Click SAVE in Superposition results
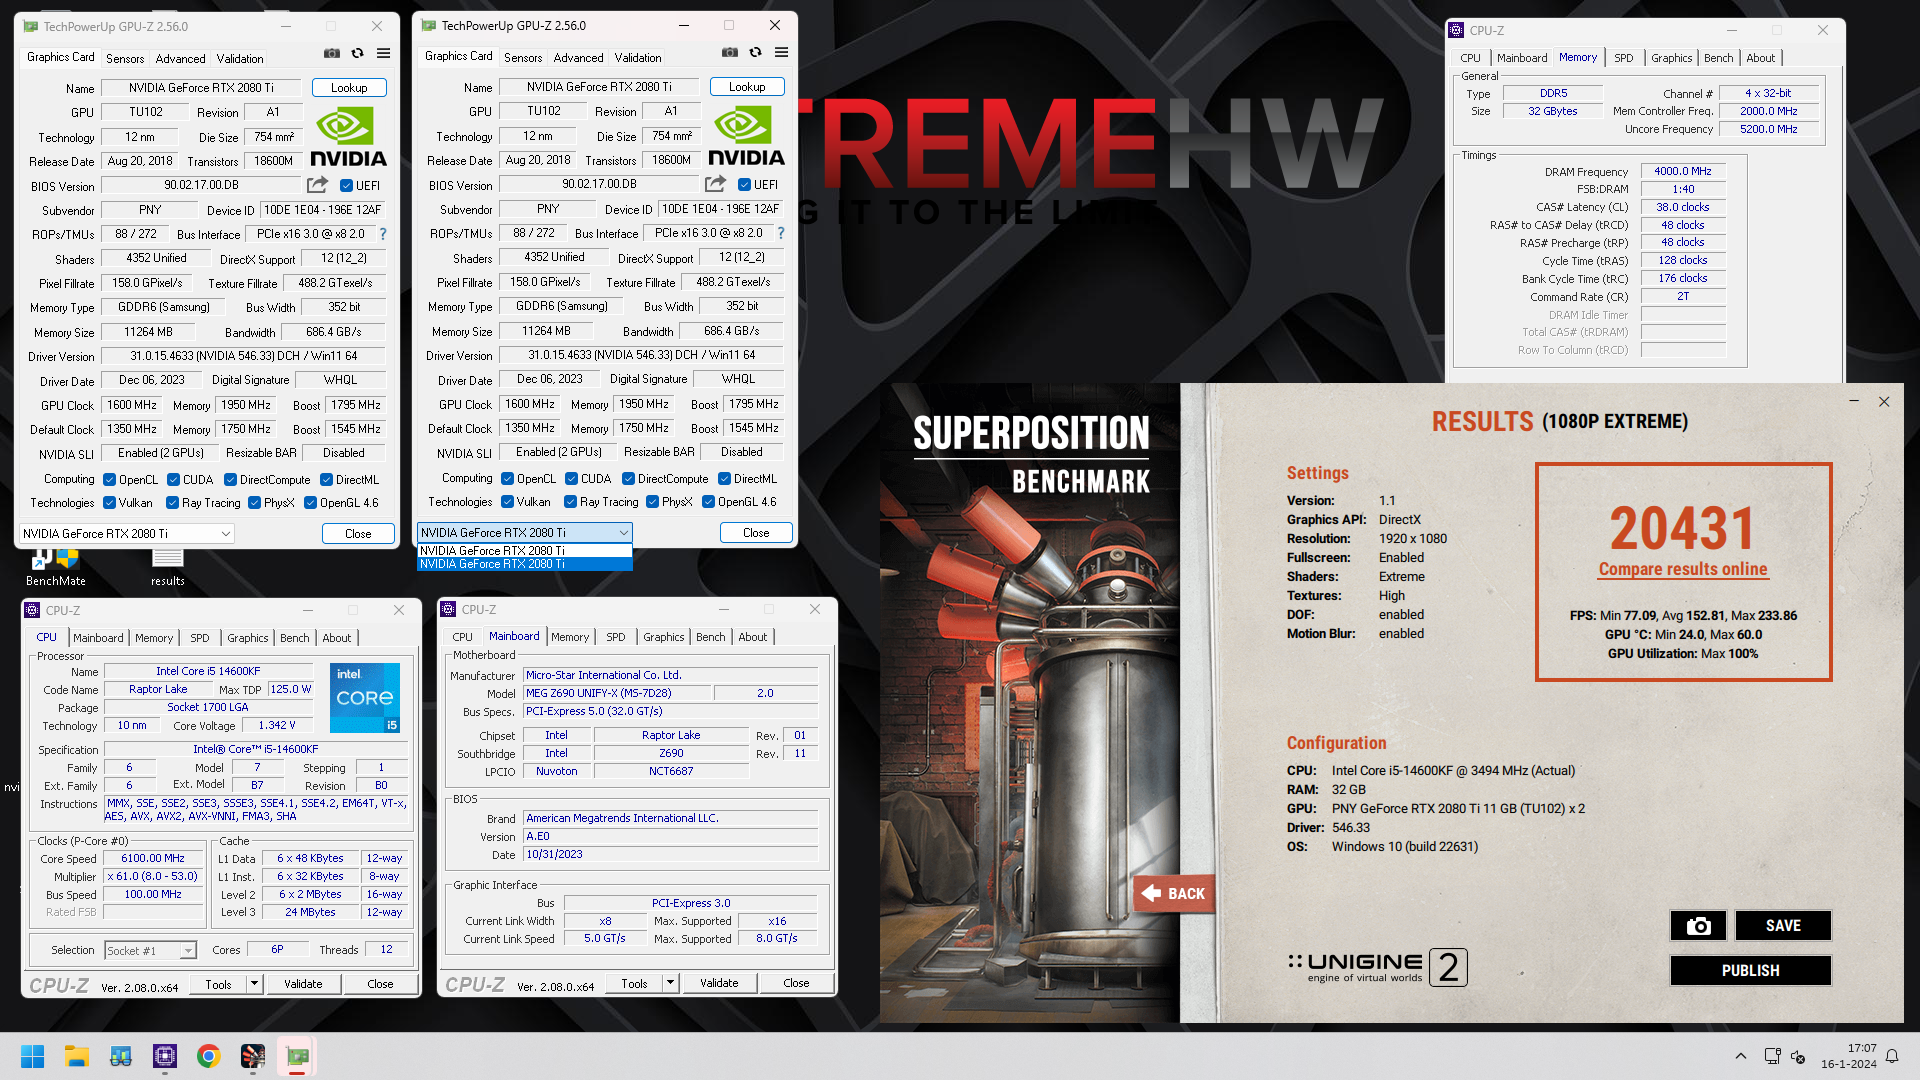 click(x=1783, y=925)
